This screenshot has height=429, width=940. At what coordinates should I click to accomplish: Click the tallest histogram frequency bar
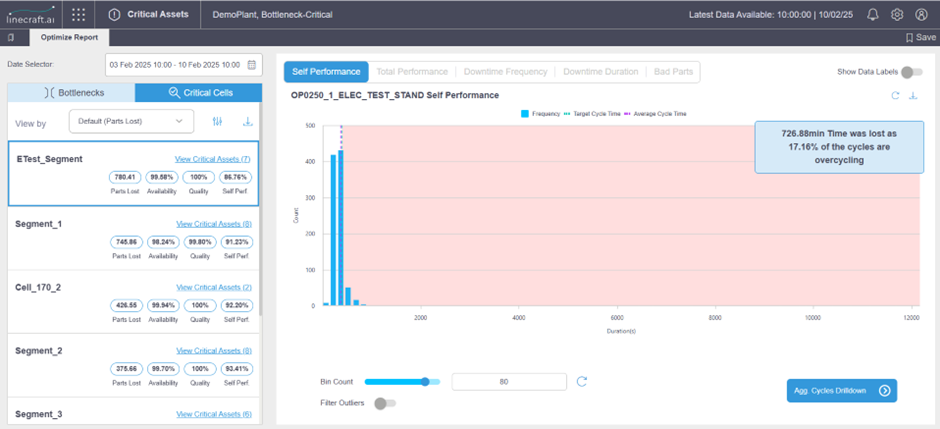point(341,228)
